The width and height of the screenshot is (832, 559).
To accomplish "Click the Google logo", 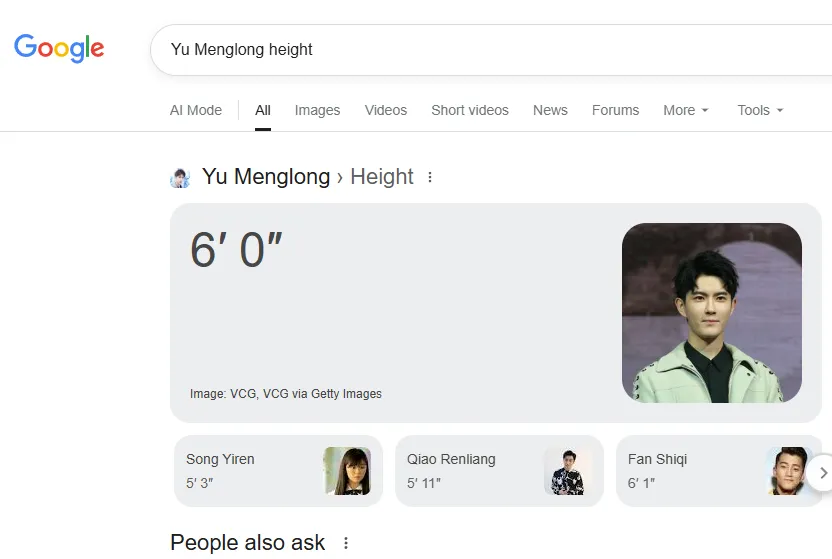I will [x=59, y=48].
